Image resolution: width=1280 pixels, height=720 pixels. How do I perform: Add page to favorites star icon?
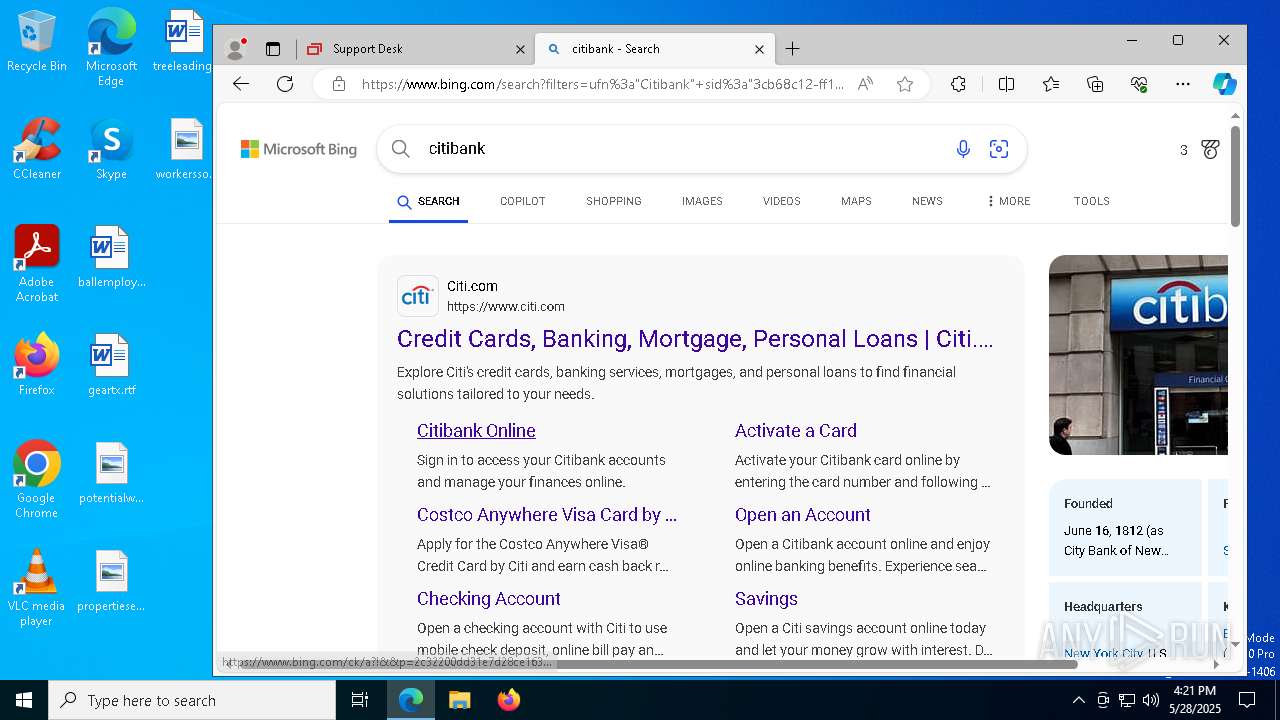[x=905, y=84]
